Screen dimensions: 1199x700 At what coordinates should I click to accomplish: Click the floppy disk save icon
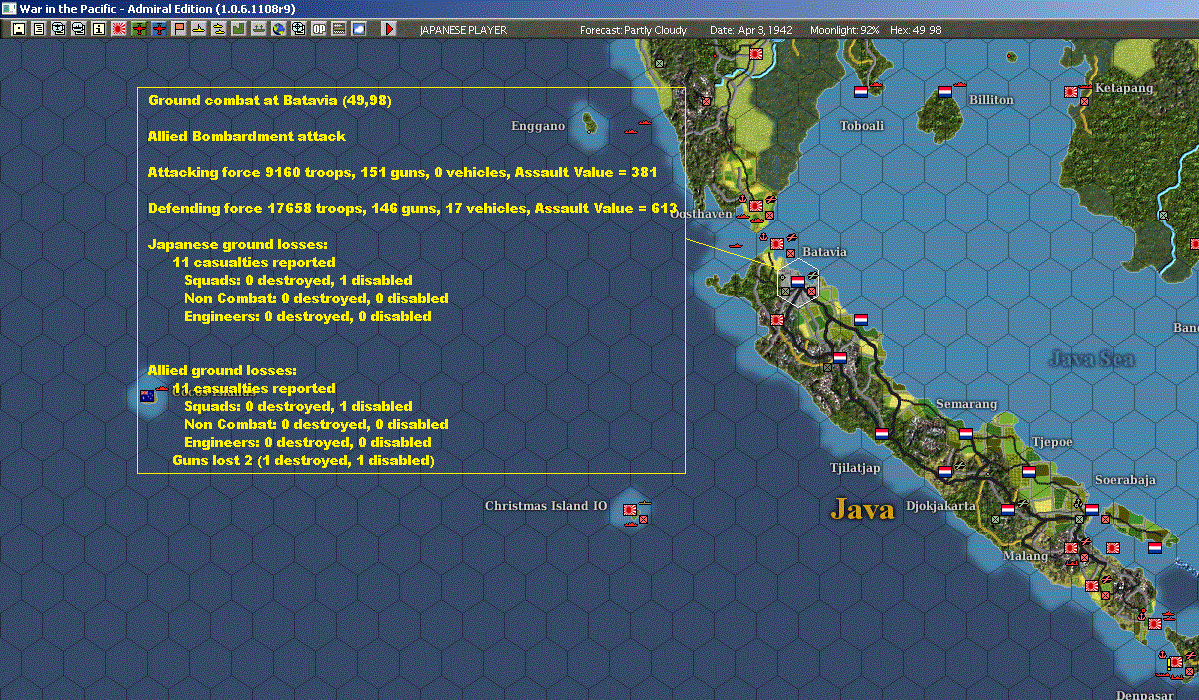tap(18, 29)
